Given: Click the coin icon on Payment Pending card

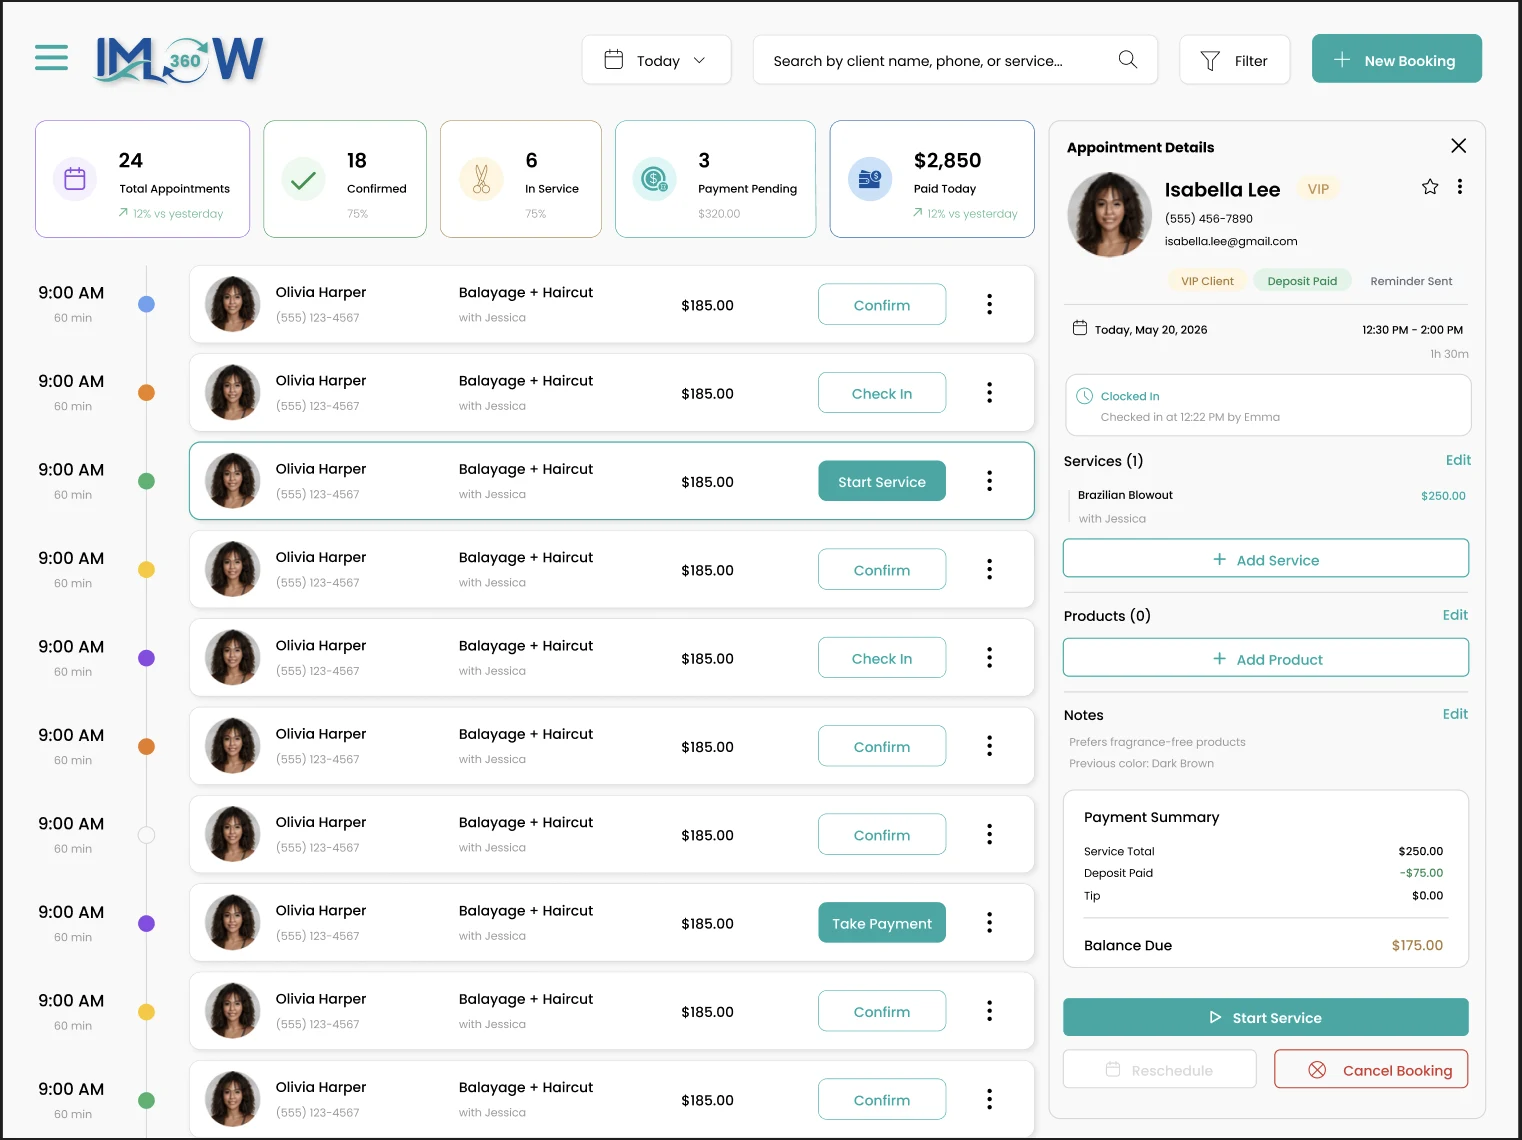Looking at the screenshot, I should (654, 179).
